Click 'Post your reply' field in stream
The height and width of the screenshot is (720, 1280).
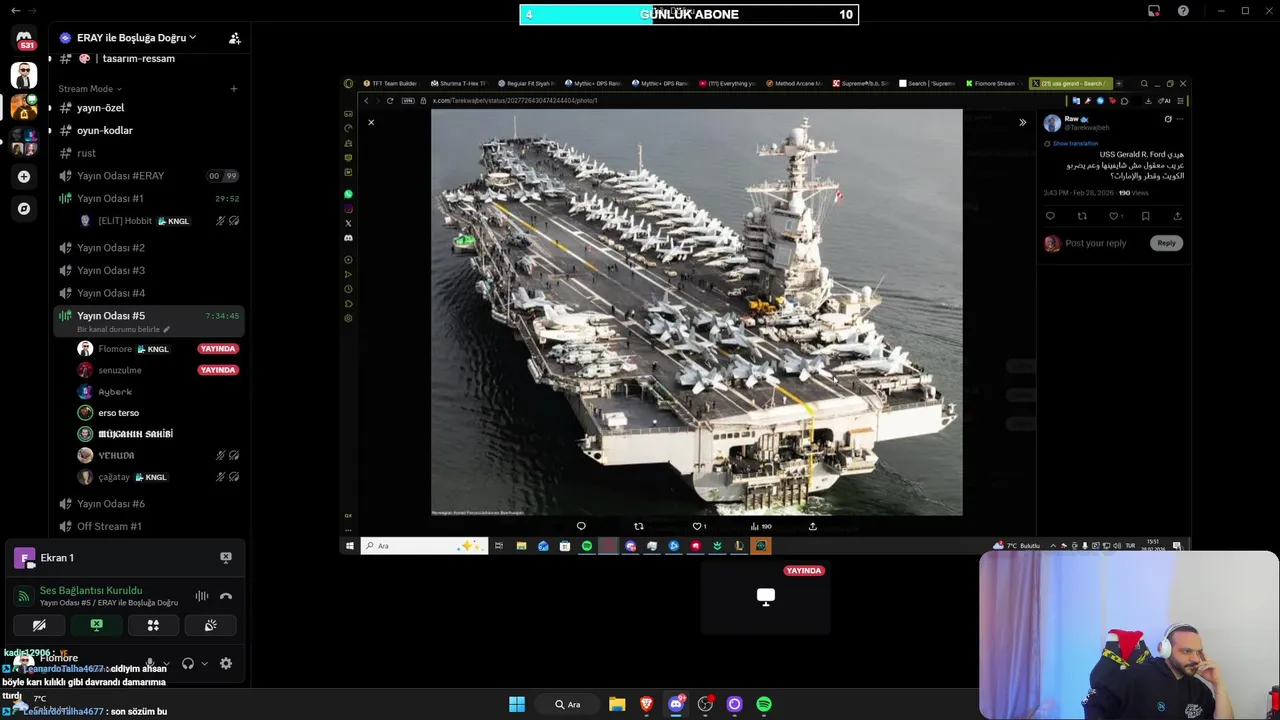tap(1096, 243)
